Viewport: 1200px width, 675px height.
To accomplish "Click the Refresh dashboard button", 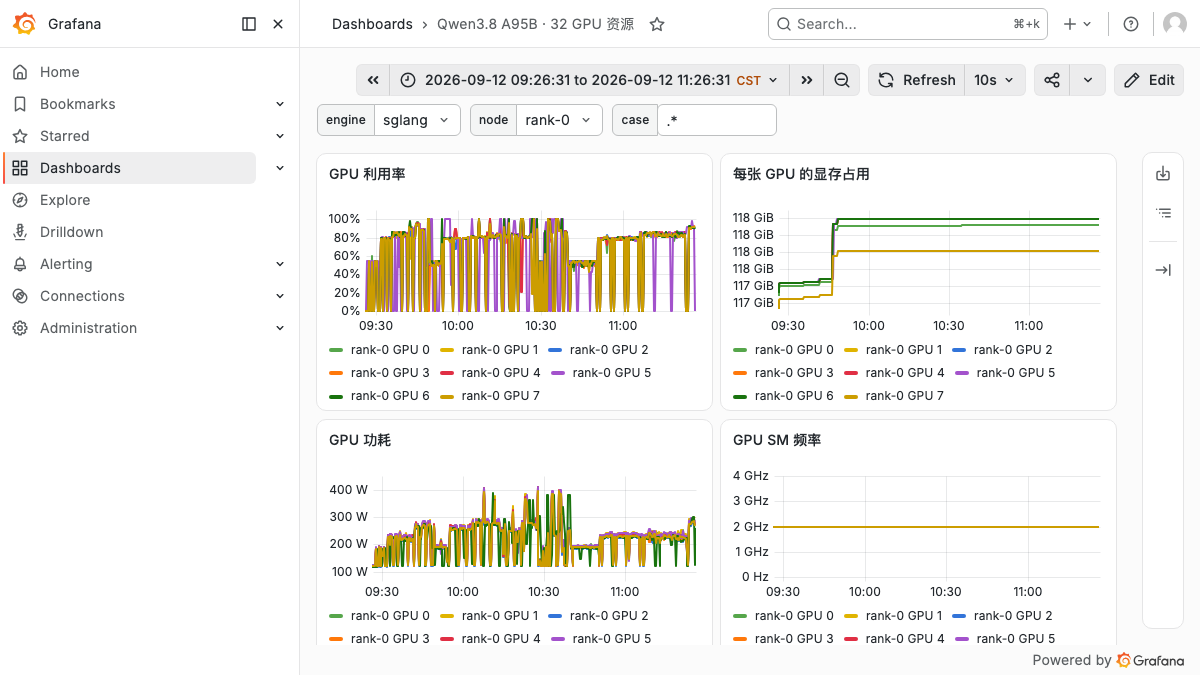I will click(917, 80).
